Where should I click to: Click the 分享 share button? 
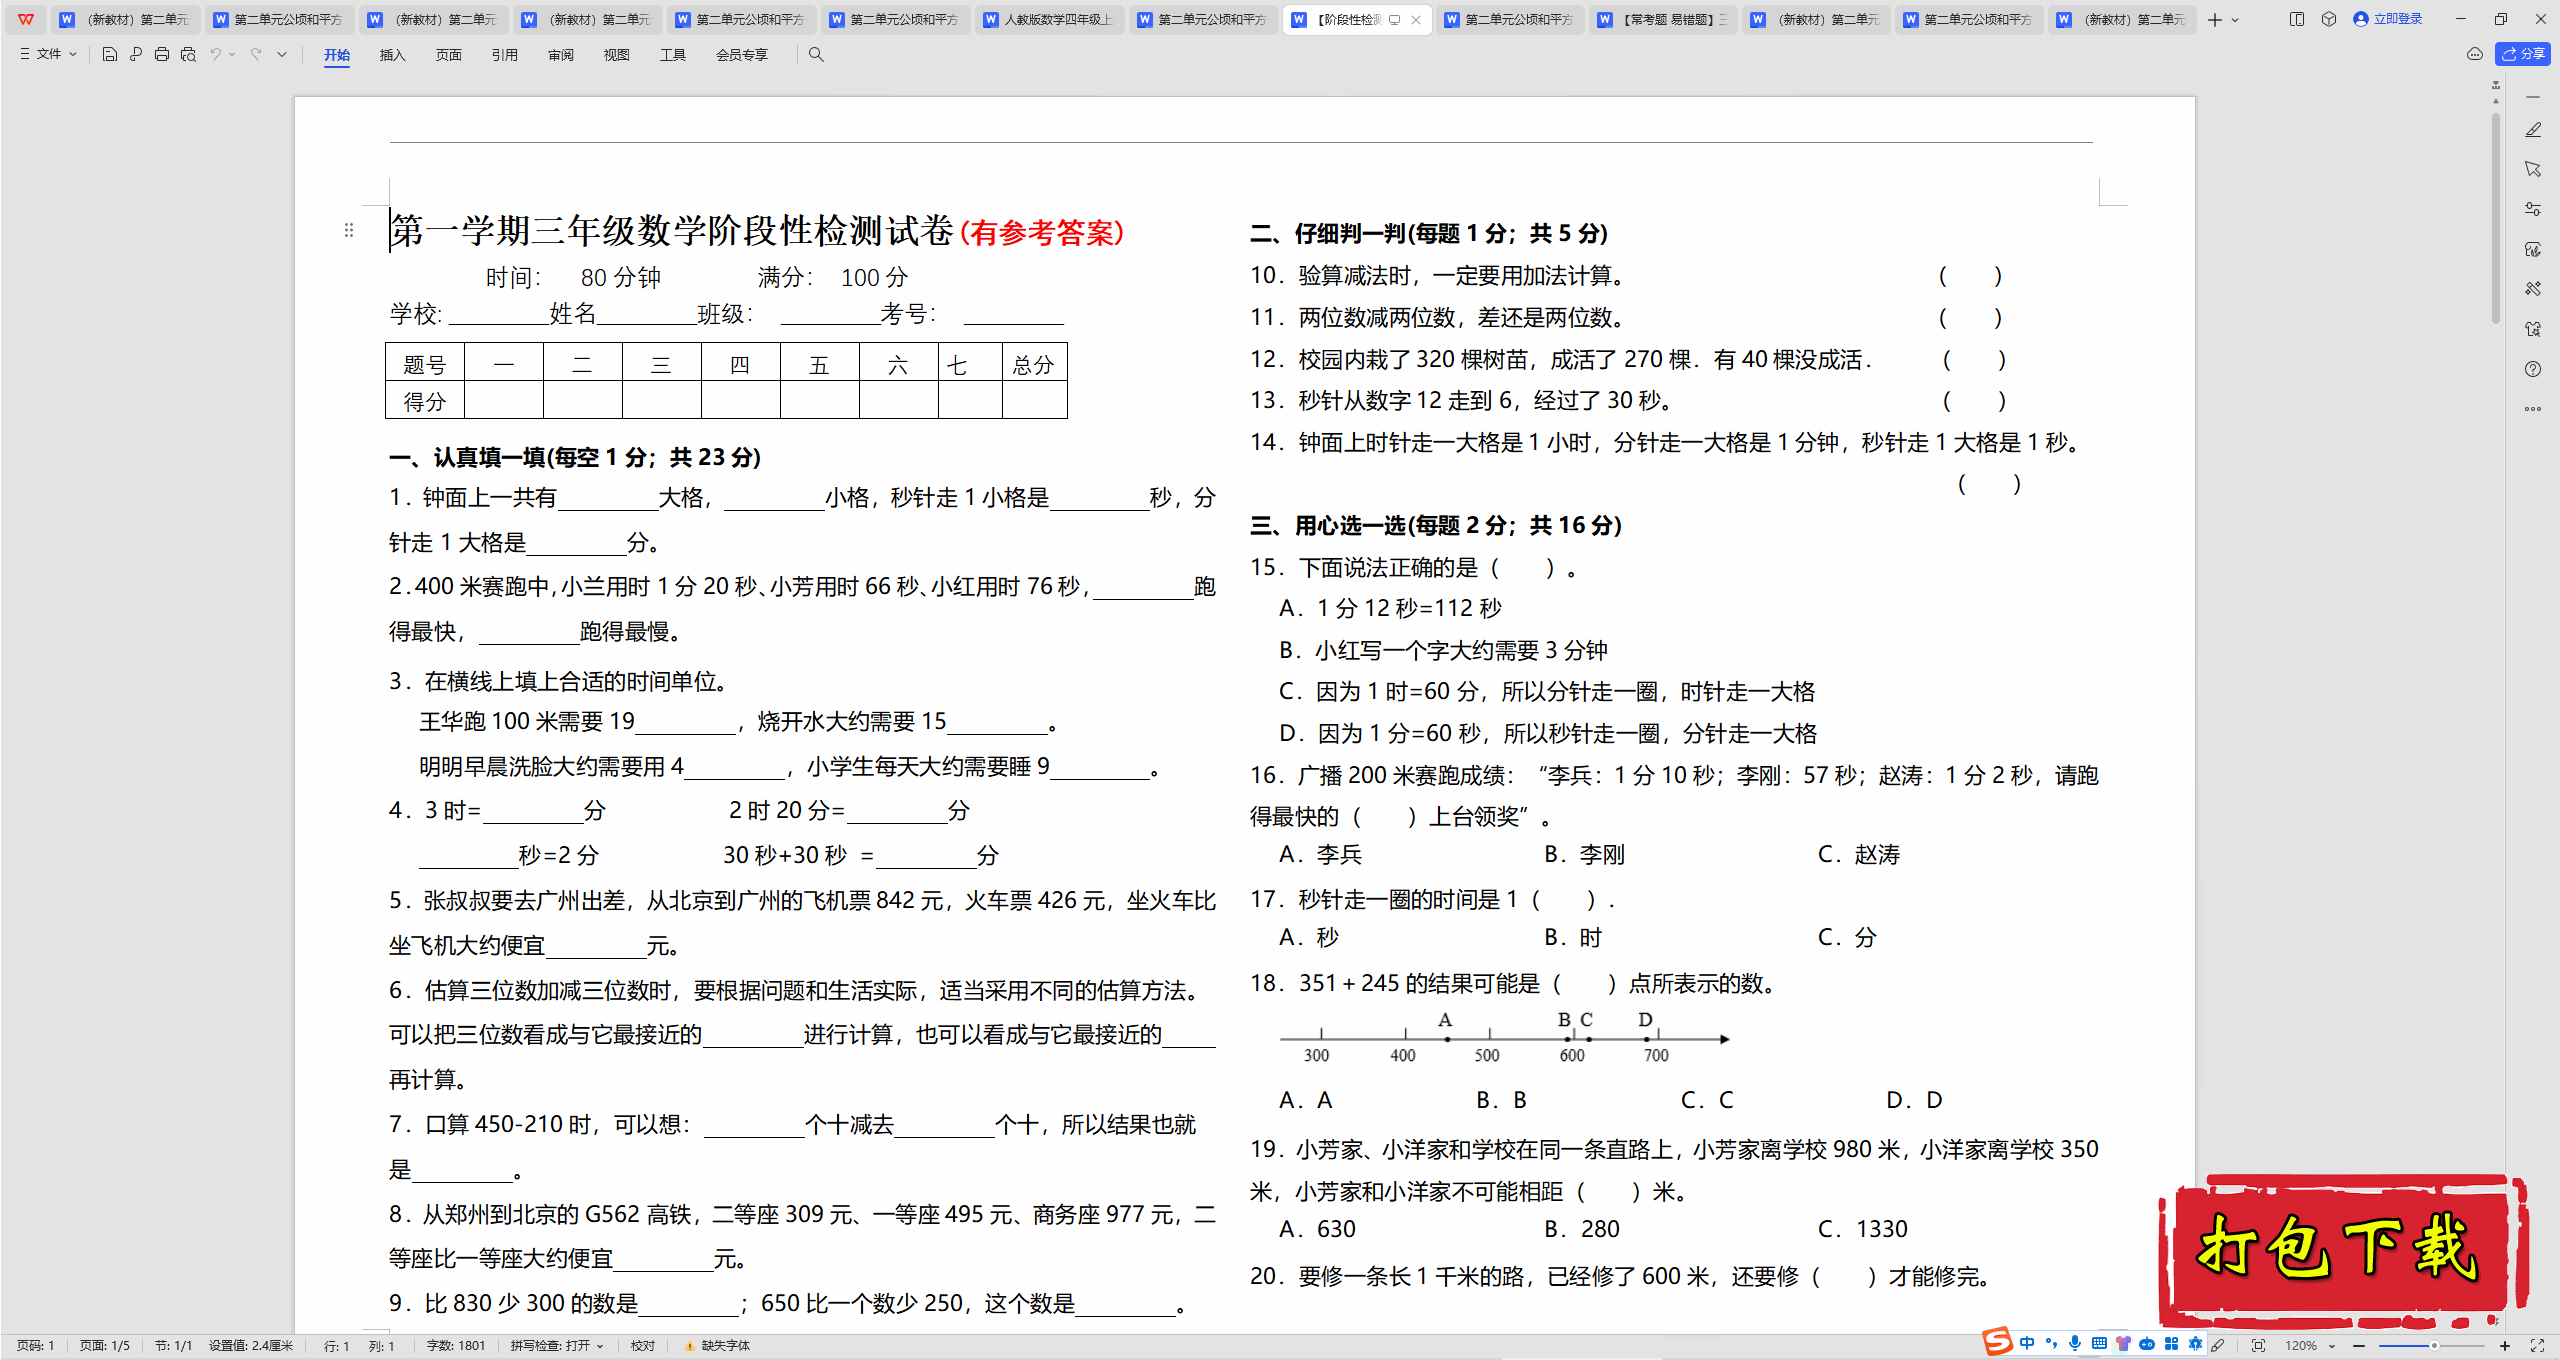tap(2523, 55)
